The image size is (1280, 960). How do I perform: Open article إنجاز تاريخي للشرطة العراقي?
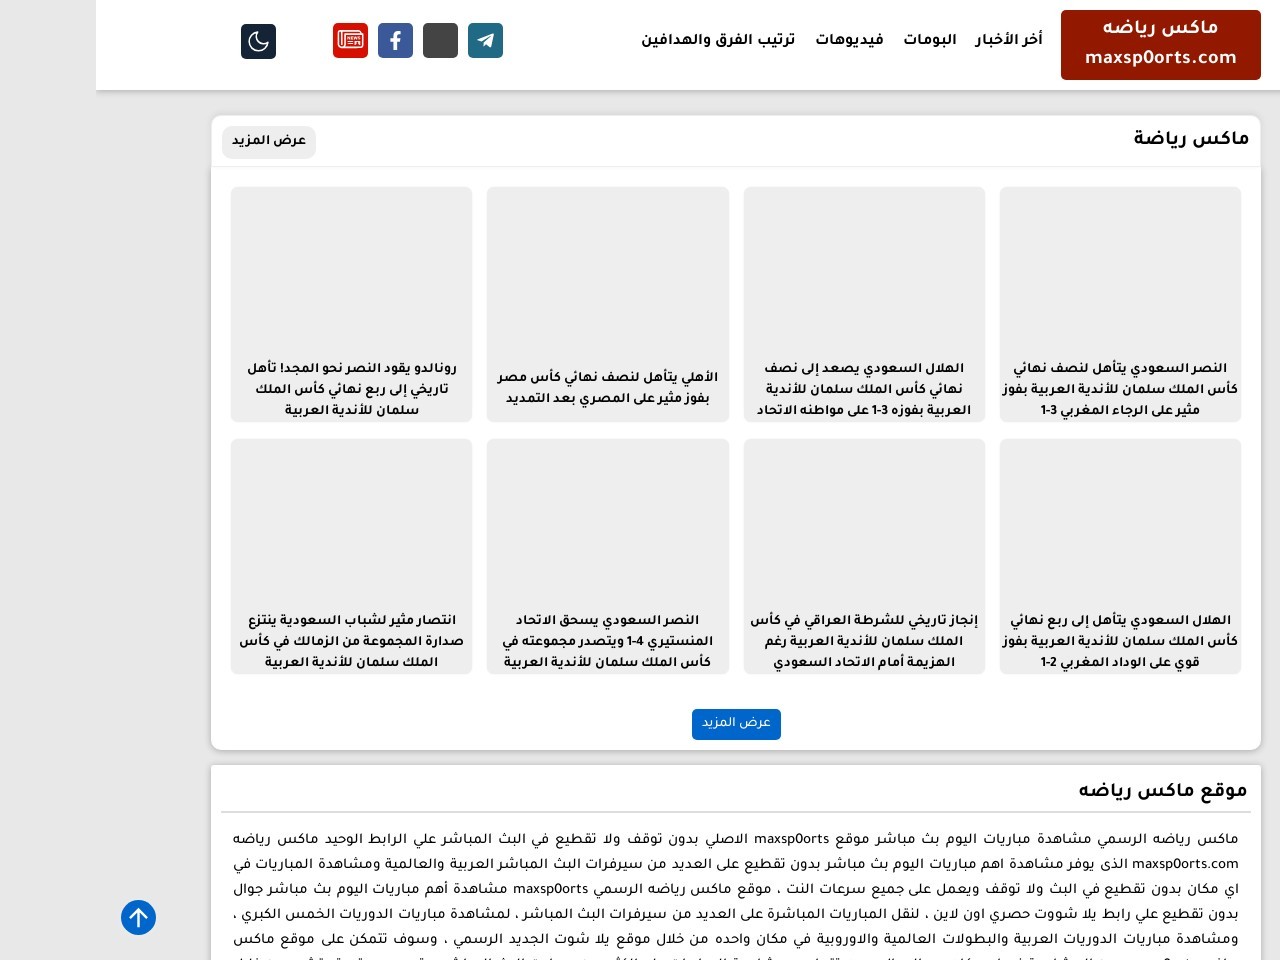864,641
